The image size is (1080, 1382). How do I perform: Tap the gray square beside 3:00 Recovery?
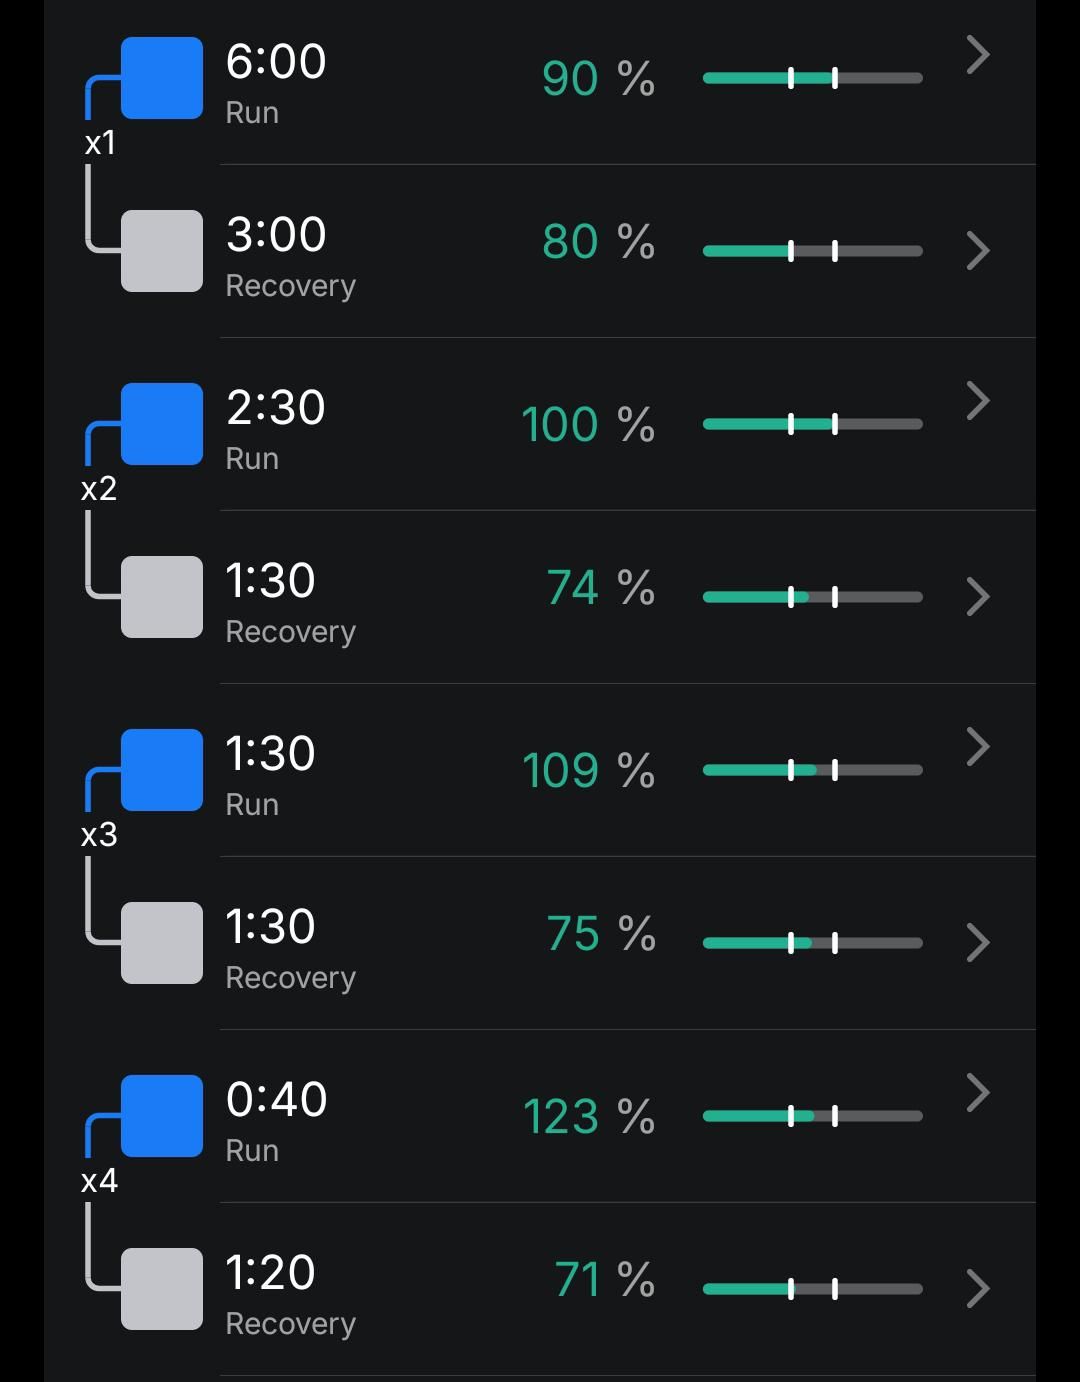point(162,251)
